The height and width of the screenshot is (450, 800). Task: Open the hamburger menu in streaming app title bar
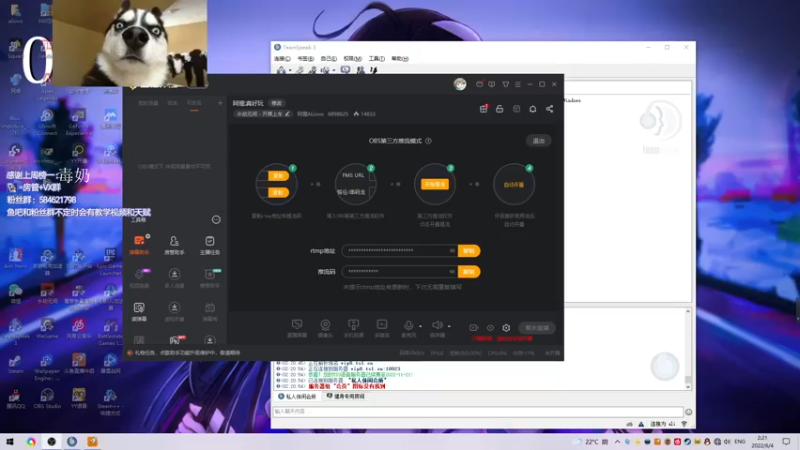(518, 84)
